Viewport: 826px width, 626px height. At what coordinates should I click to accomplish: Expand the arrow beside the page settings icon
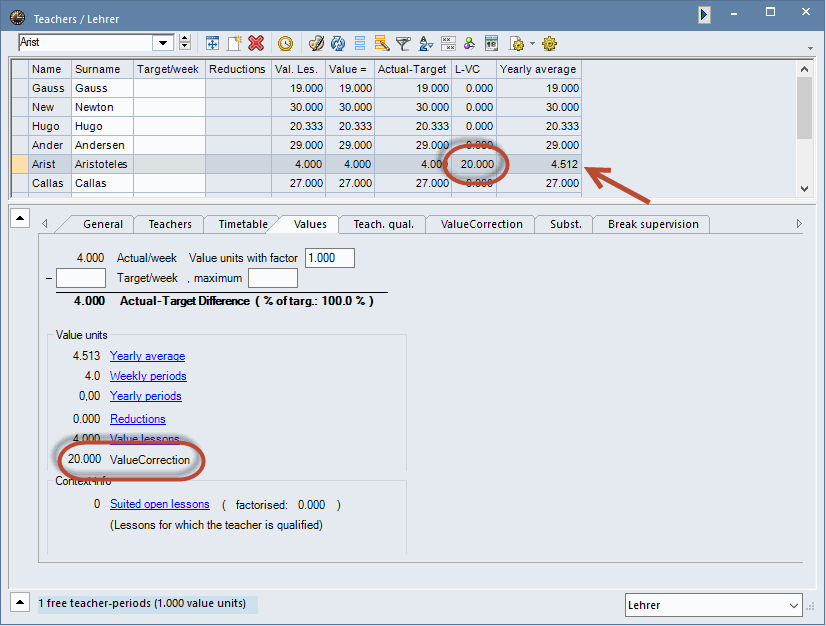[532, 43]
